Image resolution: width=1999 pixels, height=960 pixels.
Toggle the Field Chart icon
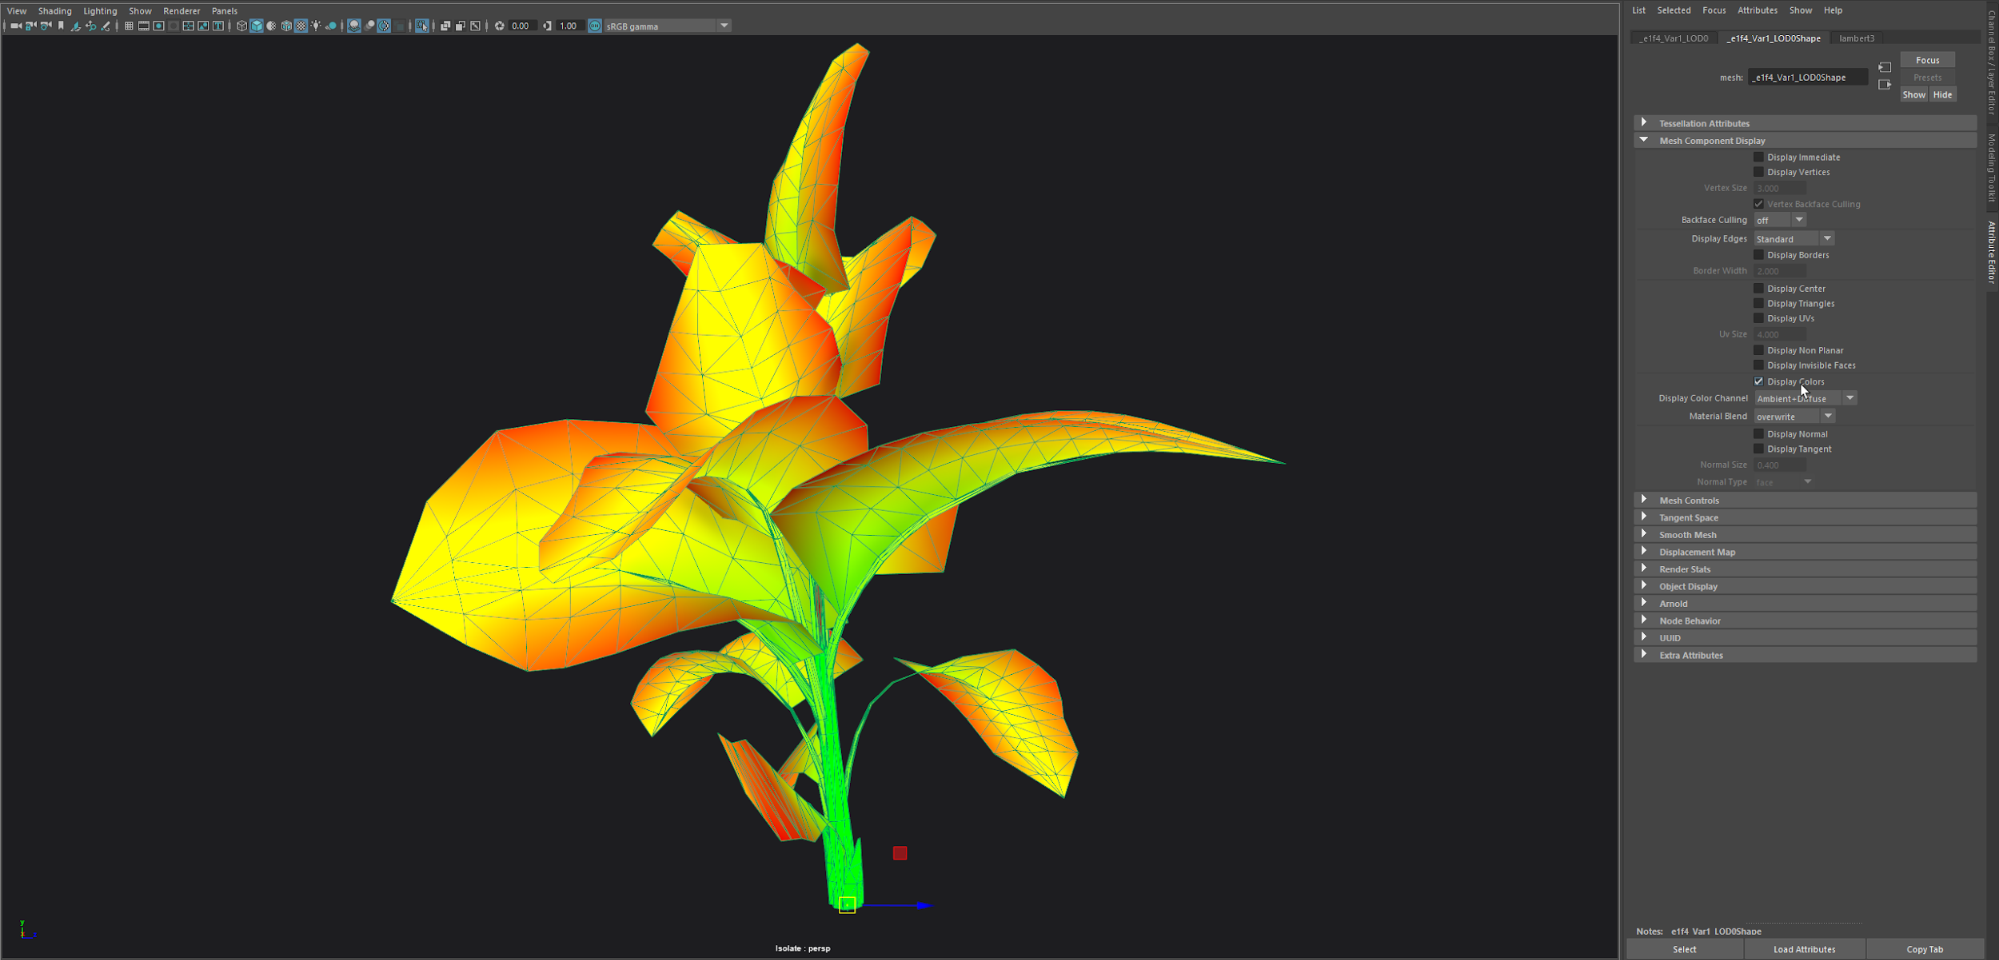click(x=188, y=26)
